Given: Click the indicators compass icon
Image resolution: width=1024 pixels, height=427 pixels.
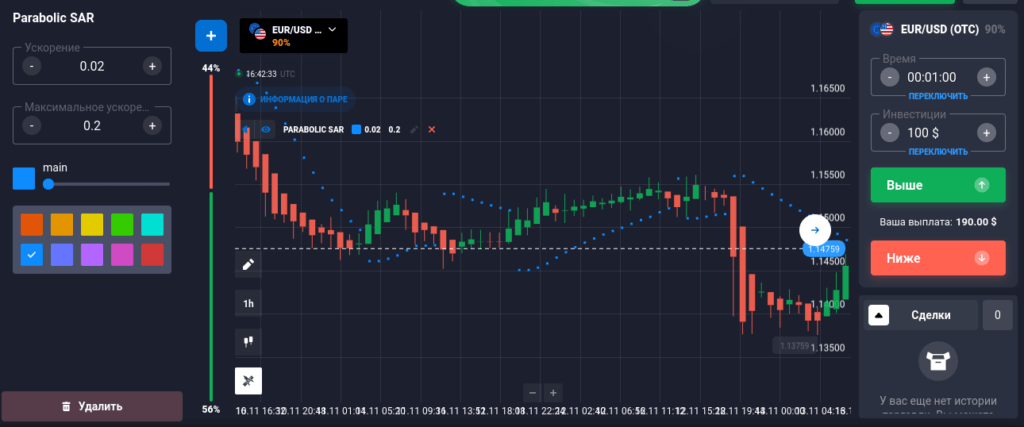Looking at the screenshot, I should (248, 381).
